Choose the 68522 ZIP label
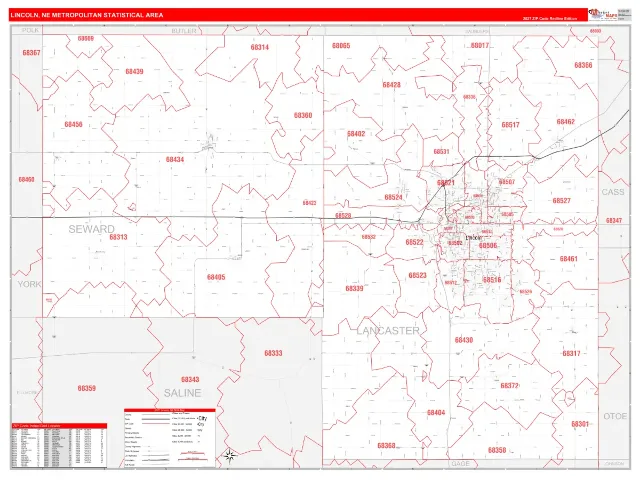This screenshot has width=640, height=480. click(414, 242)
